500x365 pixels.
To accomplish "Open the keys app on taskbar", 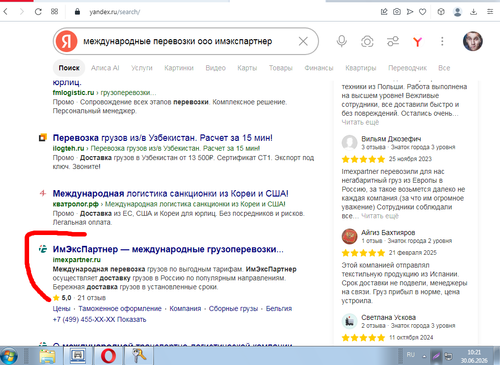I will pyautogui.click(x=139, y=356).
